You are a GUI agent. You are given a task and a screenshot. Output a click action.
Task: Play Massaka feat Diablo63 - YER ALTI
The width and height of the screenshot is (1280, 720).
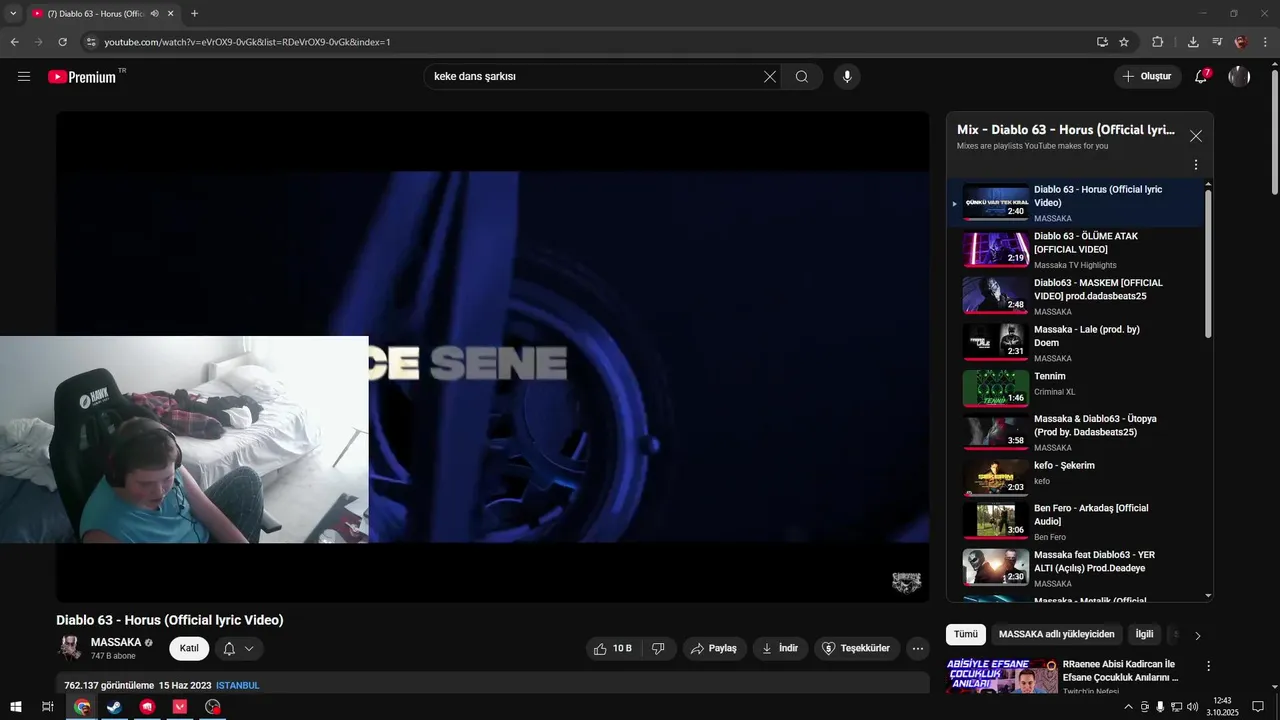1076,567
